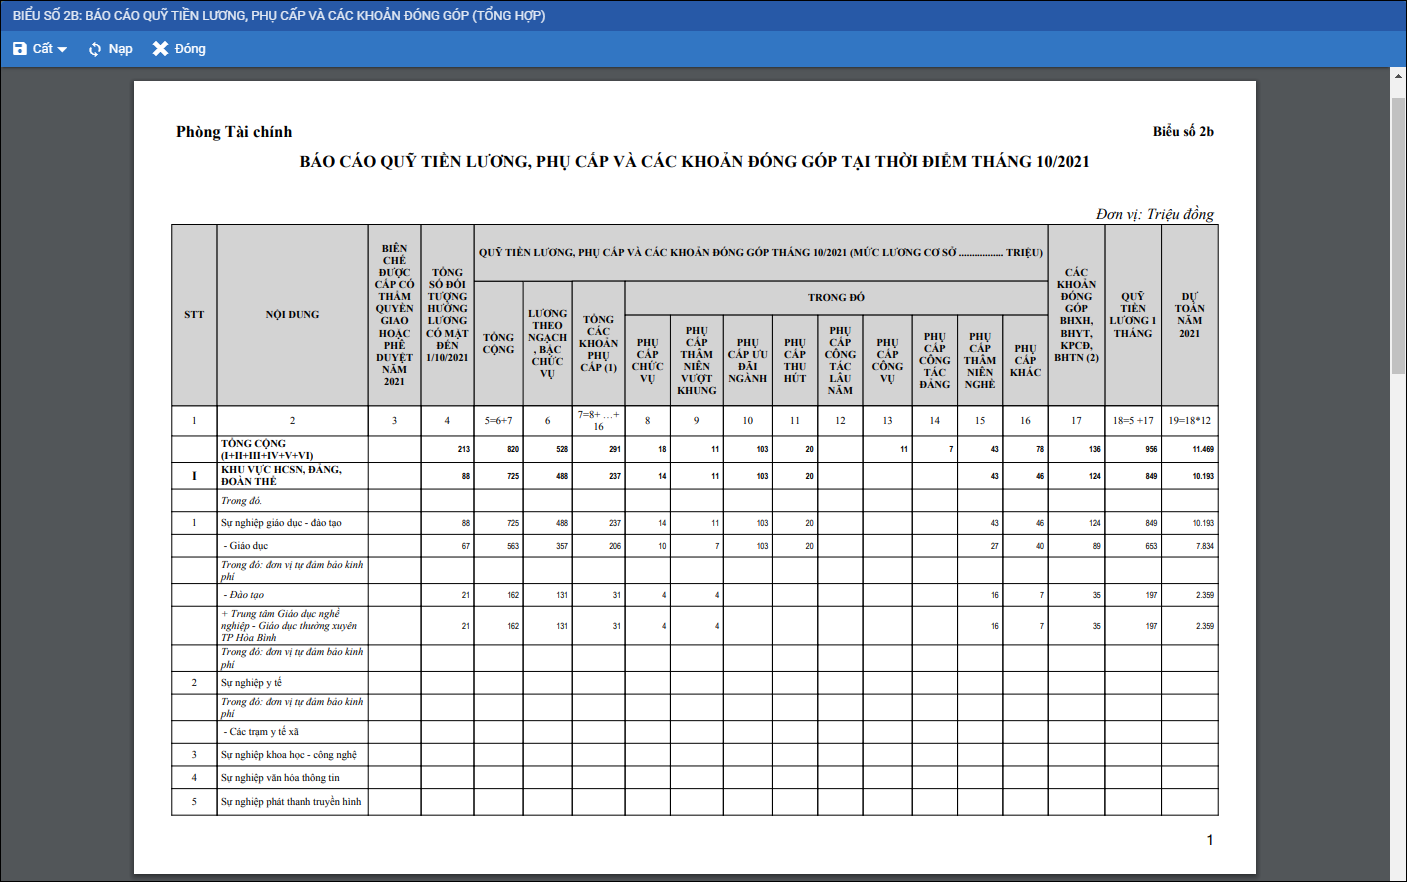Click the Đơn vị: Triệu đồng unit label
Screen dimensions: 1407x882
pos(1154,214)
